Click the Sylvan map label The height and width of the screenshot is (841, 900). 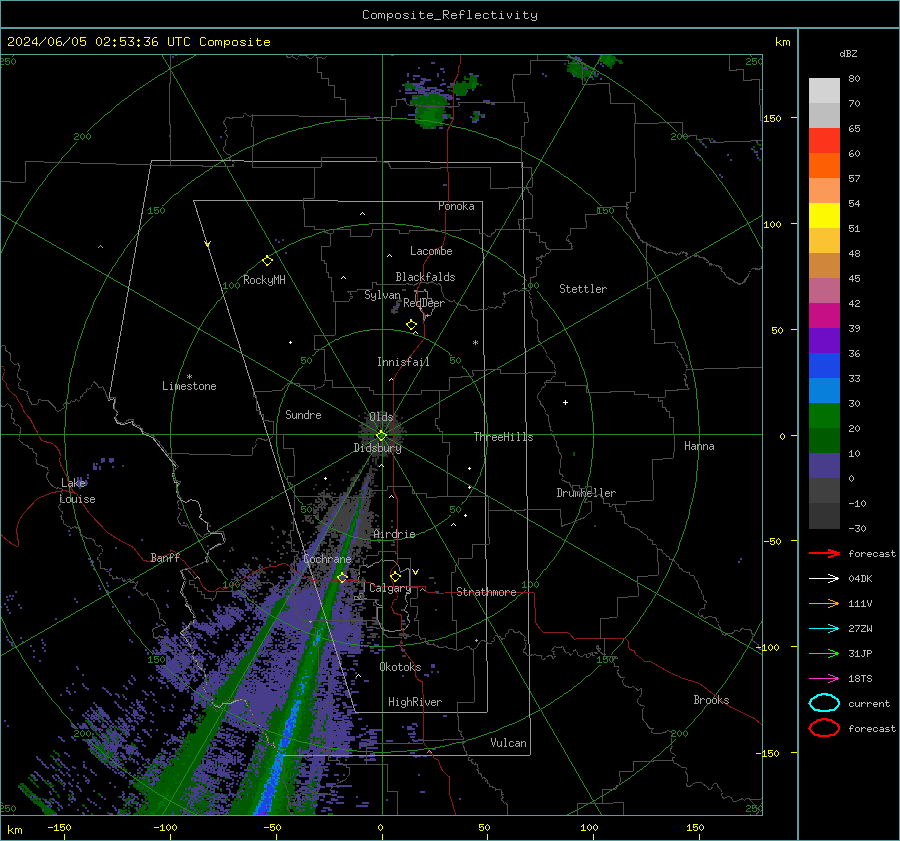[x=382, y=295]
